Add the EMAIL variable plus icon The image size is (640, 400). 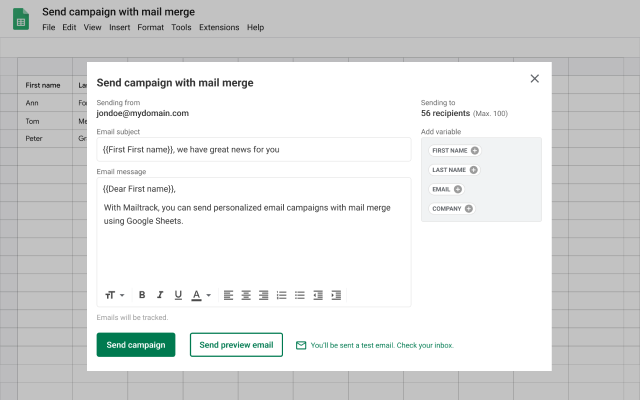[x=458, y=189]
